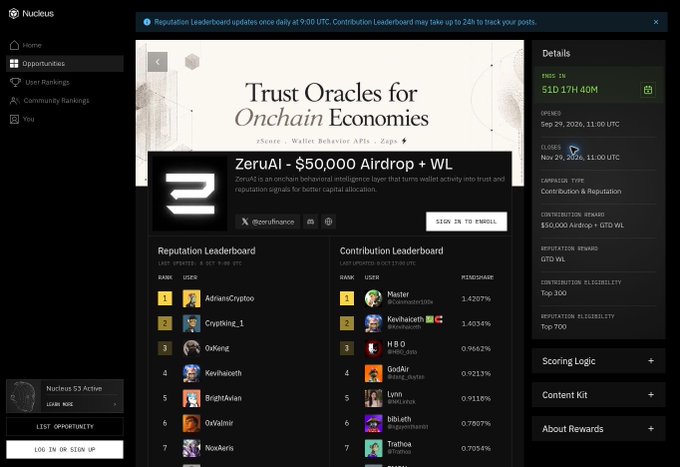This screenshot has height=467, width=680.
Task: Open AdriansCryptoo avatar in Reputation Leaderboard
Action: (x=191, y=298)
